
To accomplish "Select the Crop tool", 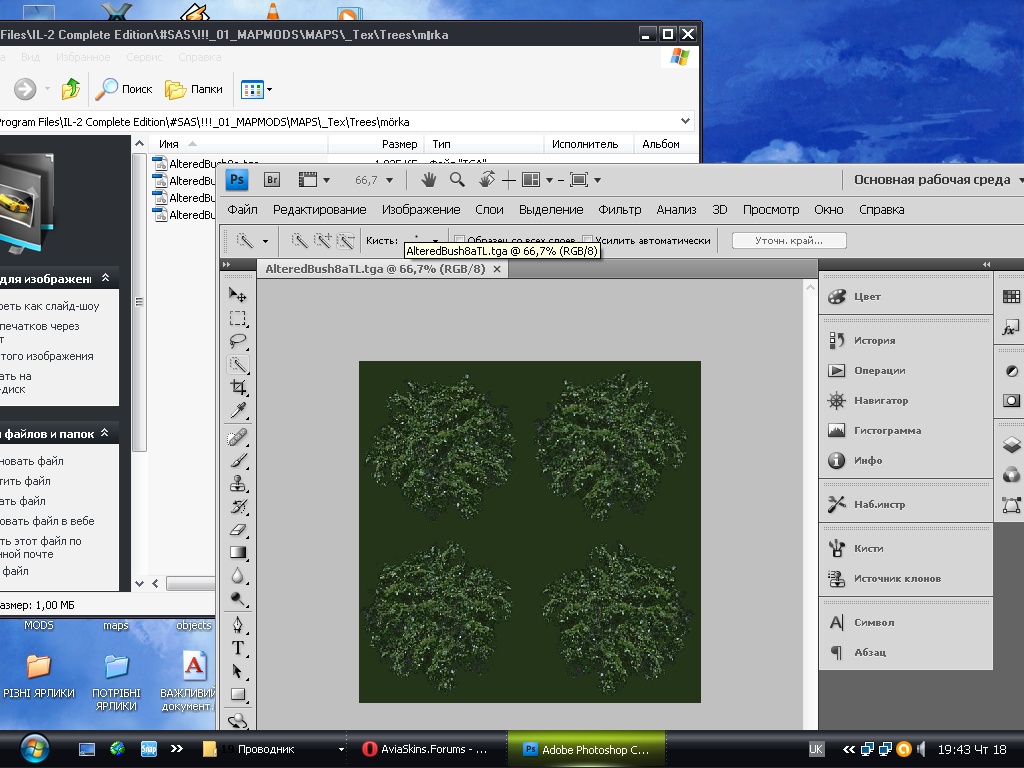I will [x=238, y=388].
